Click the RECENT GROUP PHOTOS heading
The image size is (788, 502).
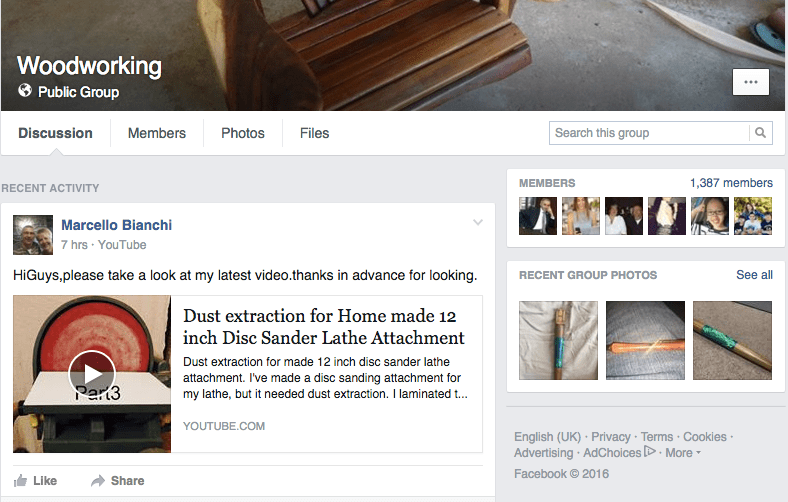[x=588, y=275]
